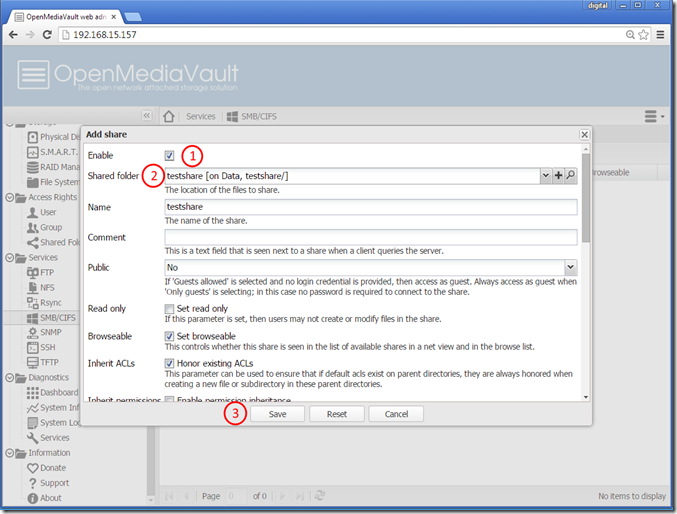Click SMB/CIFS breadcrumb item
677x514 pixels.
tap(252, 116)
